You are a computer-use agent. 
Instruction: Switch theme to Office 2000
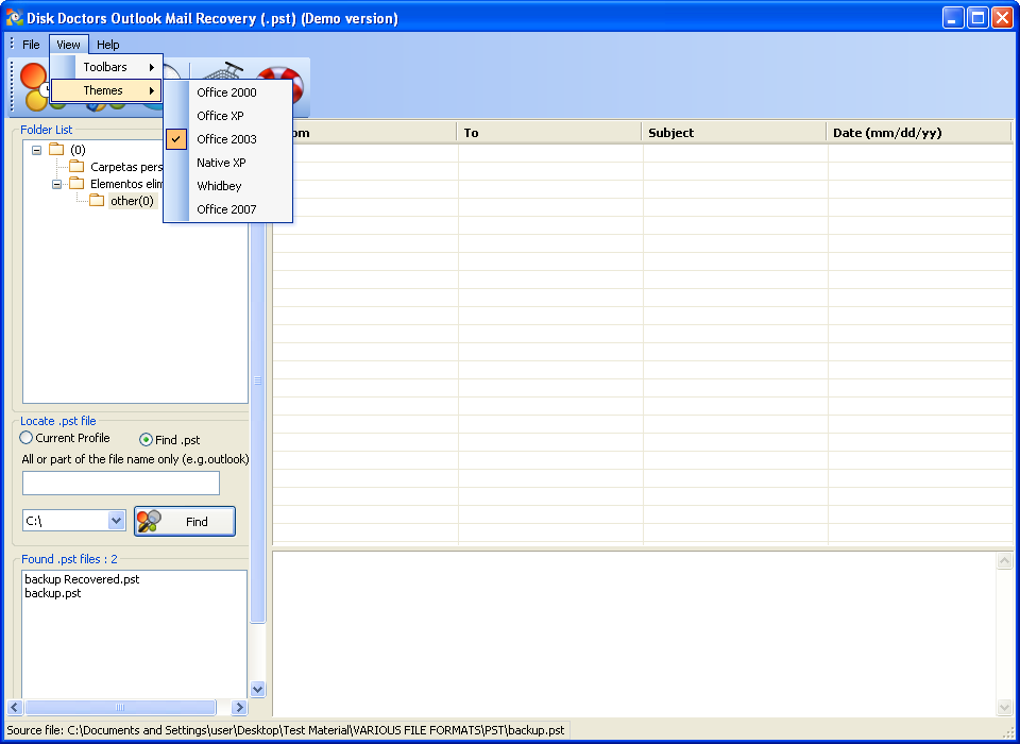coord(226,92)
